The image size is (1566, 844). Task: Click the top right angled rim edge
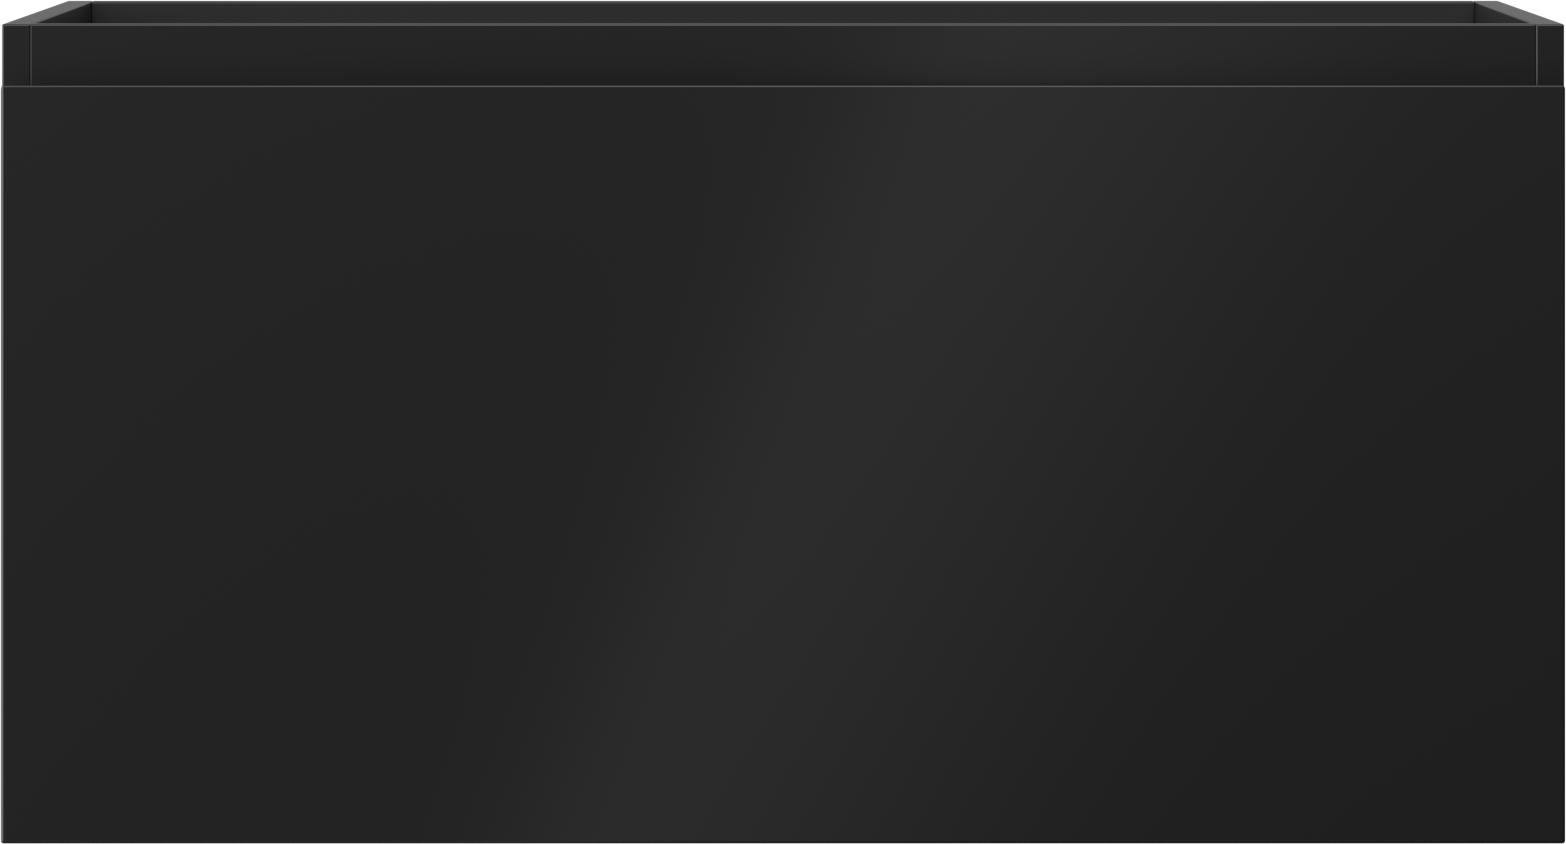[x=1519, y=13]
